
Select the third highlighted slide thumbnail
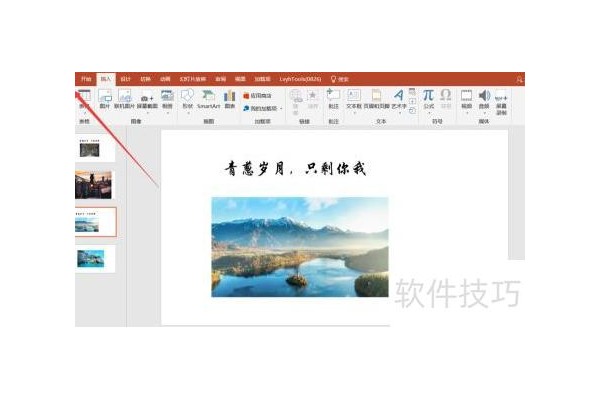click(x=96, y=222)
